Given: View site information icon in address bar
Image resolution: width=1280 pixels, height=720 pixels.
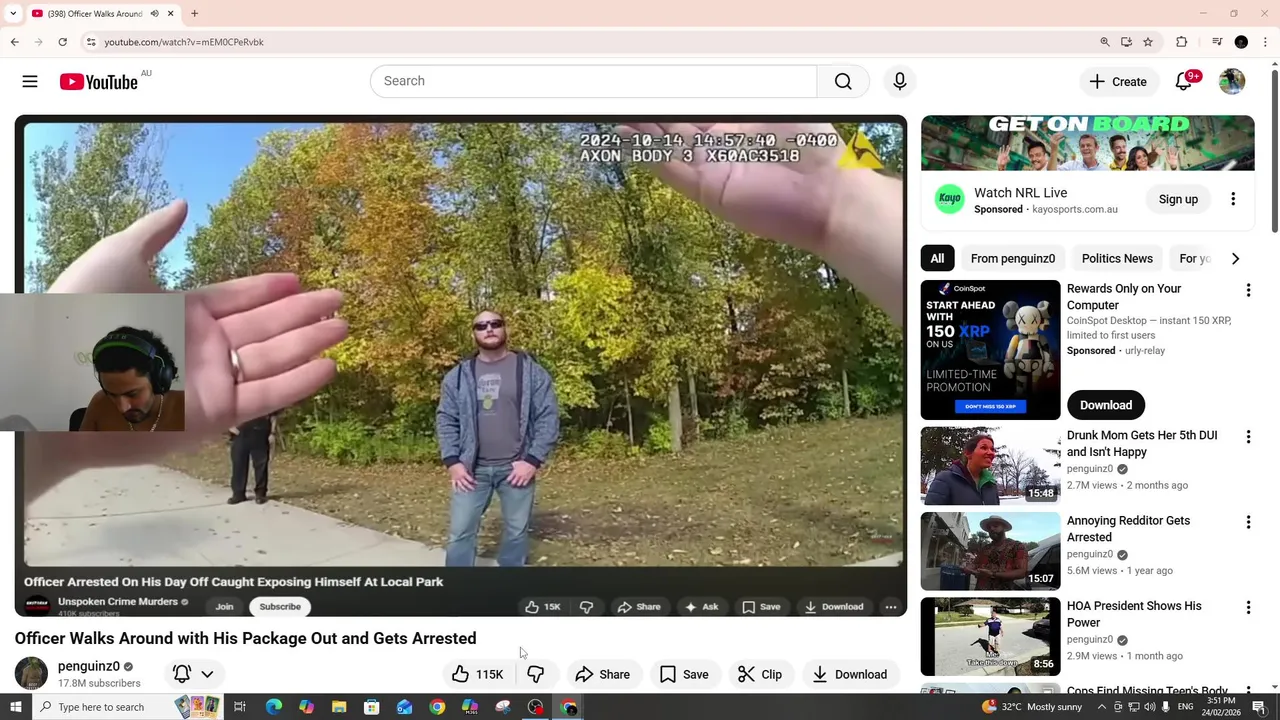Looking at the screenshot, I should [91, 42].
